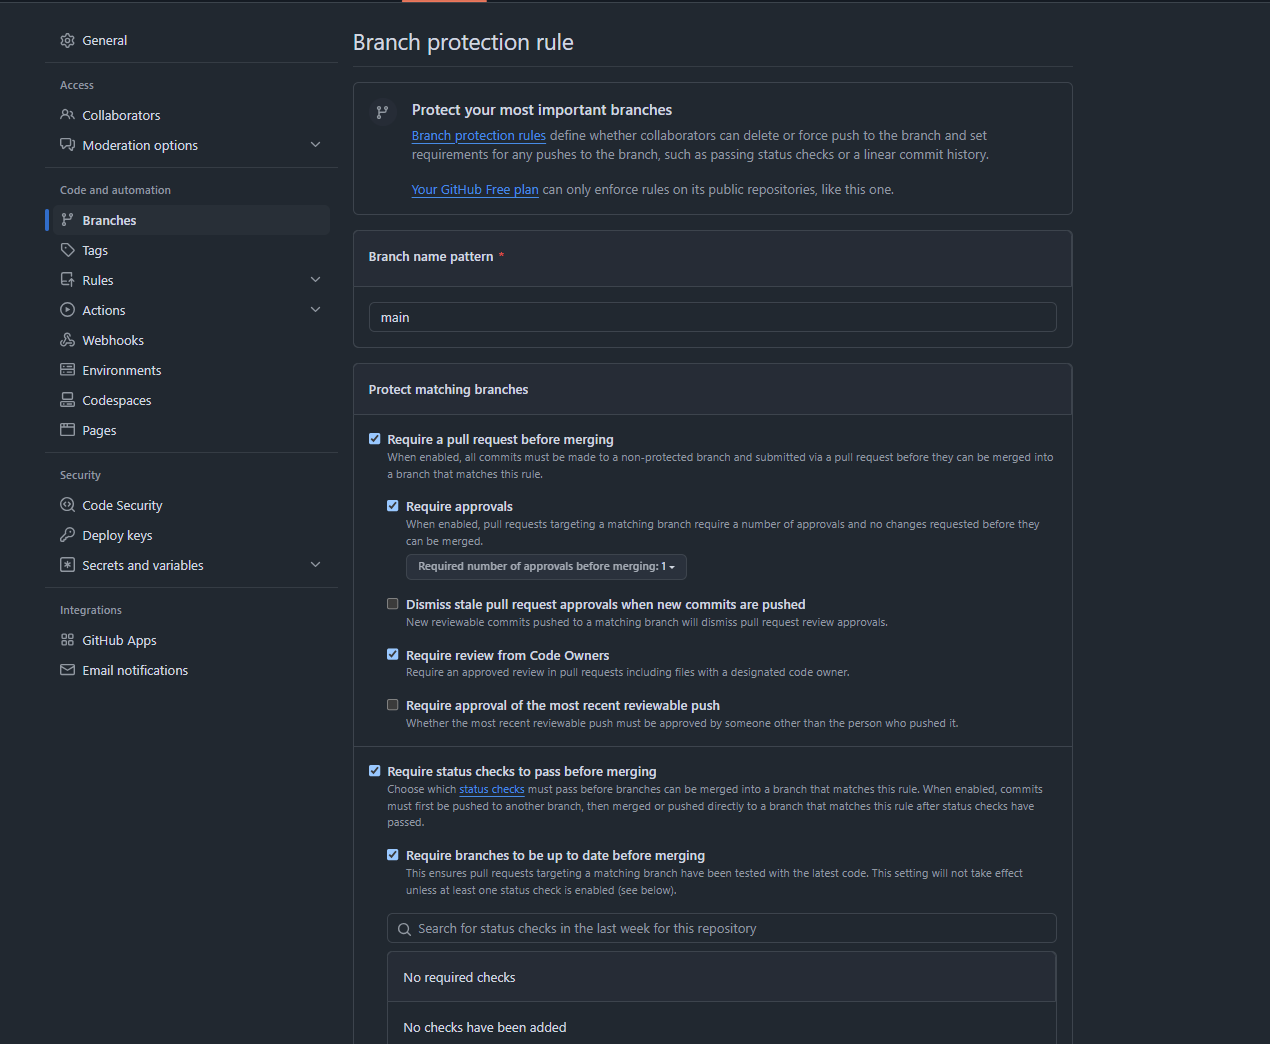
Task: Click the Branches git-branch icon in sidebar
Action: coord(67,220)
